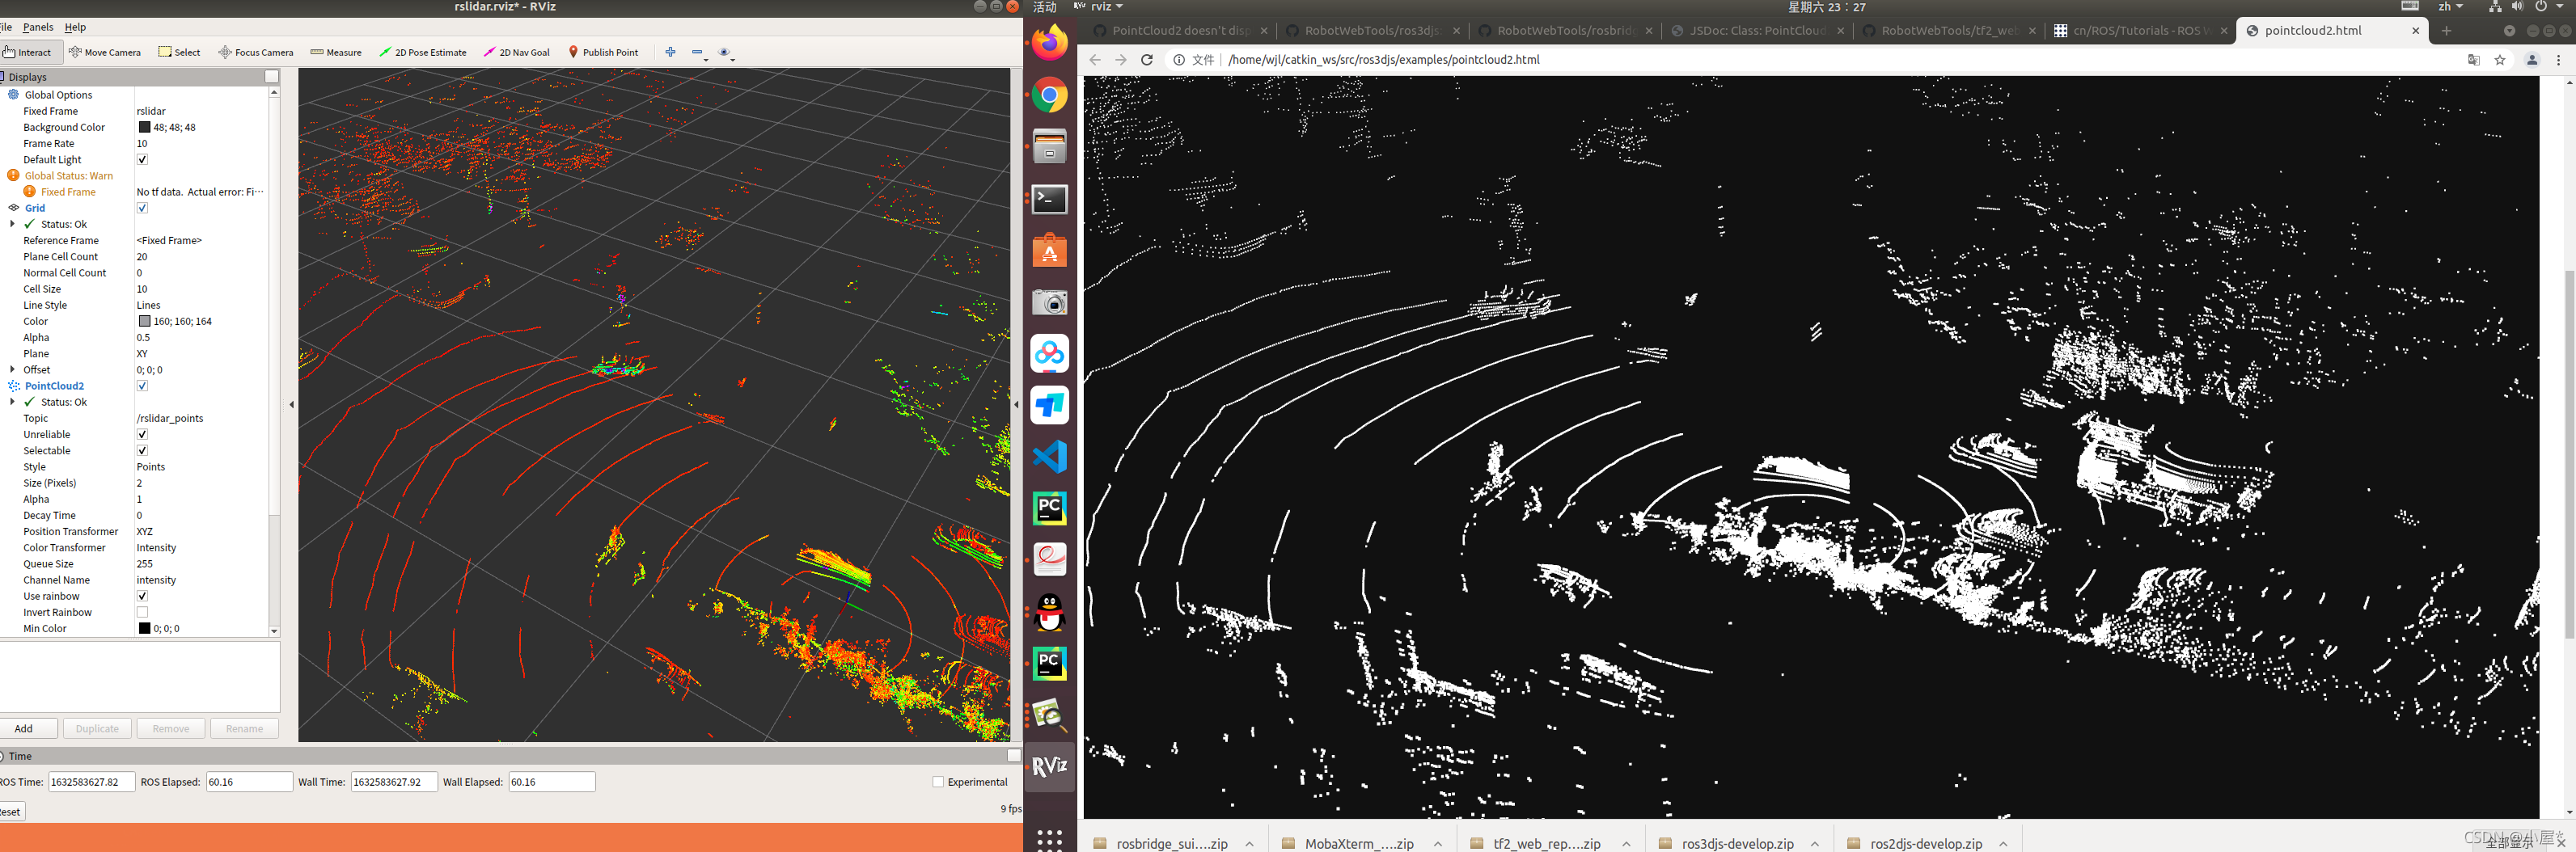The width and height of the screenshot is (2576, 852).
Task: Pick the Measure tool
Action: tap(336, 52)
